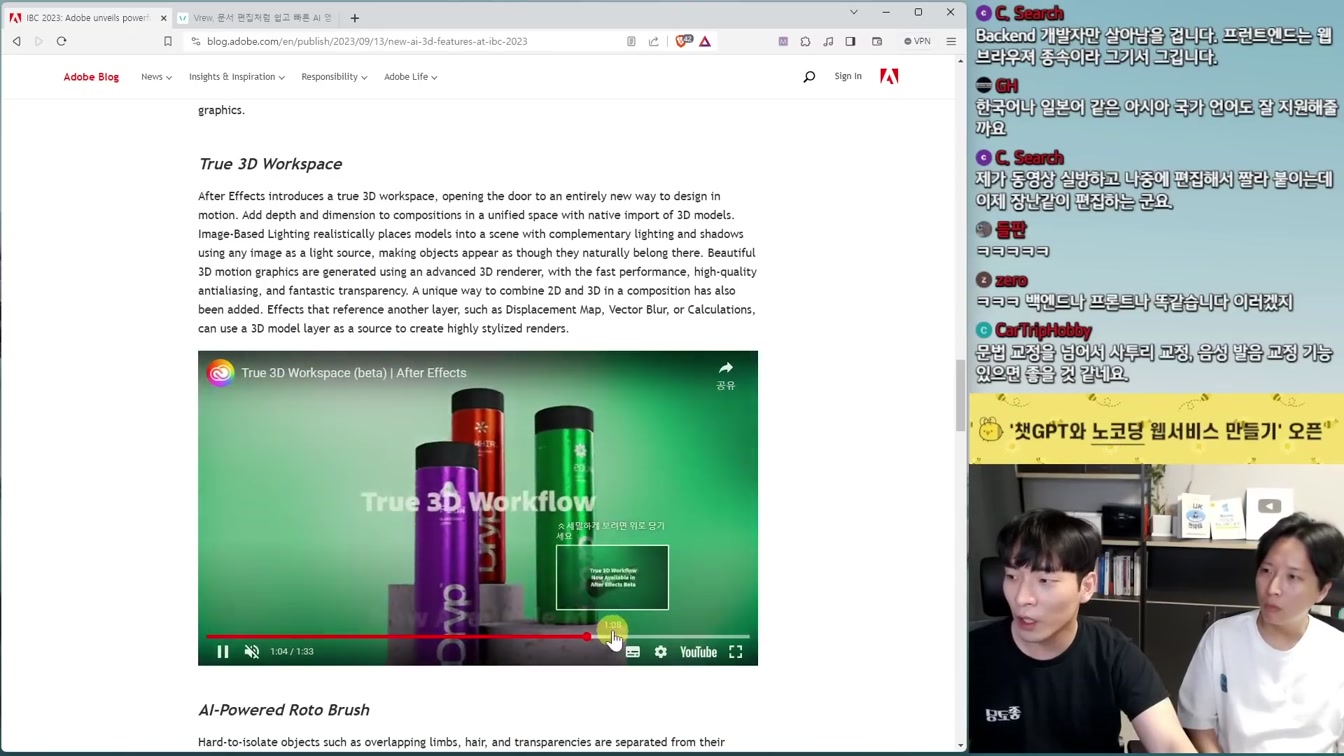The width and height of the screenshot is (1344, 756).
Task: Unmute the video sound
Action: (x=252, y=652)
